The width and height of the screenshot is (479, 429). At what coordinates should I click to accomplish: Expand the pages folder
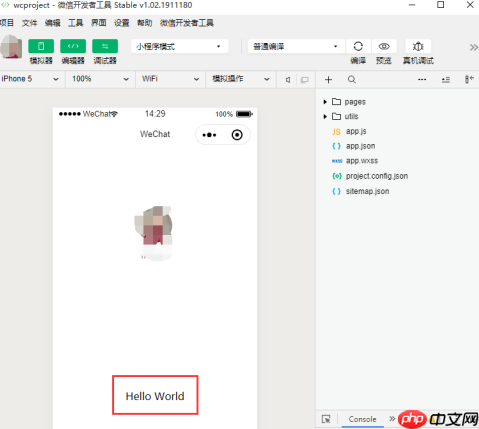click(x=325, y=102)
